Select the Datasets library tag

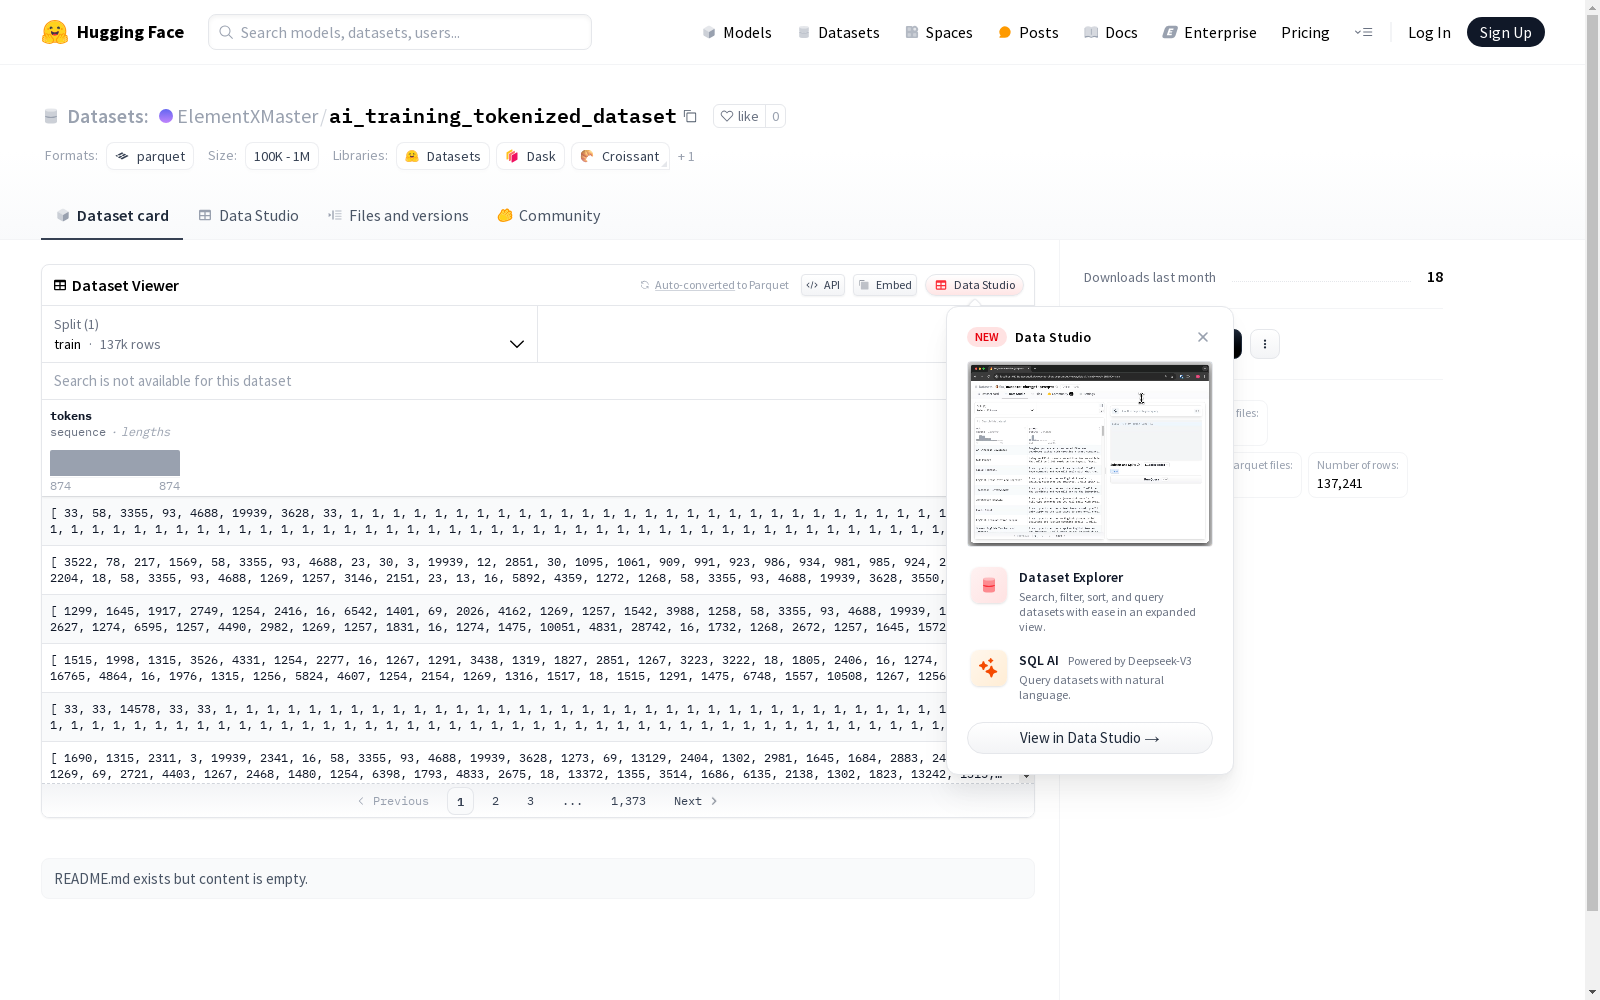(x=443, y=156)
